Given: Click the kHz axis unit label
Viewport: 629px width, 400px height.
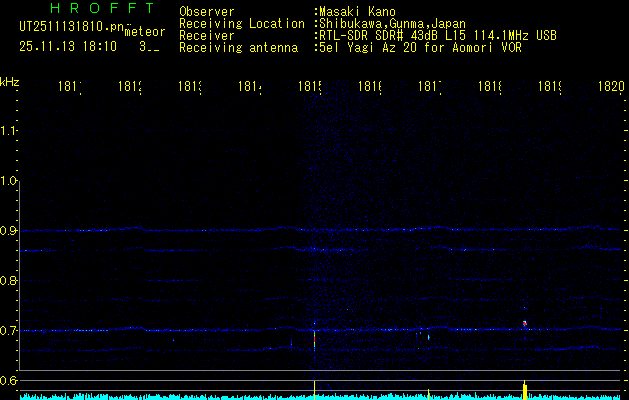Looking at the screenshot, I should 10,80.
